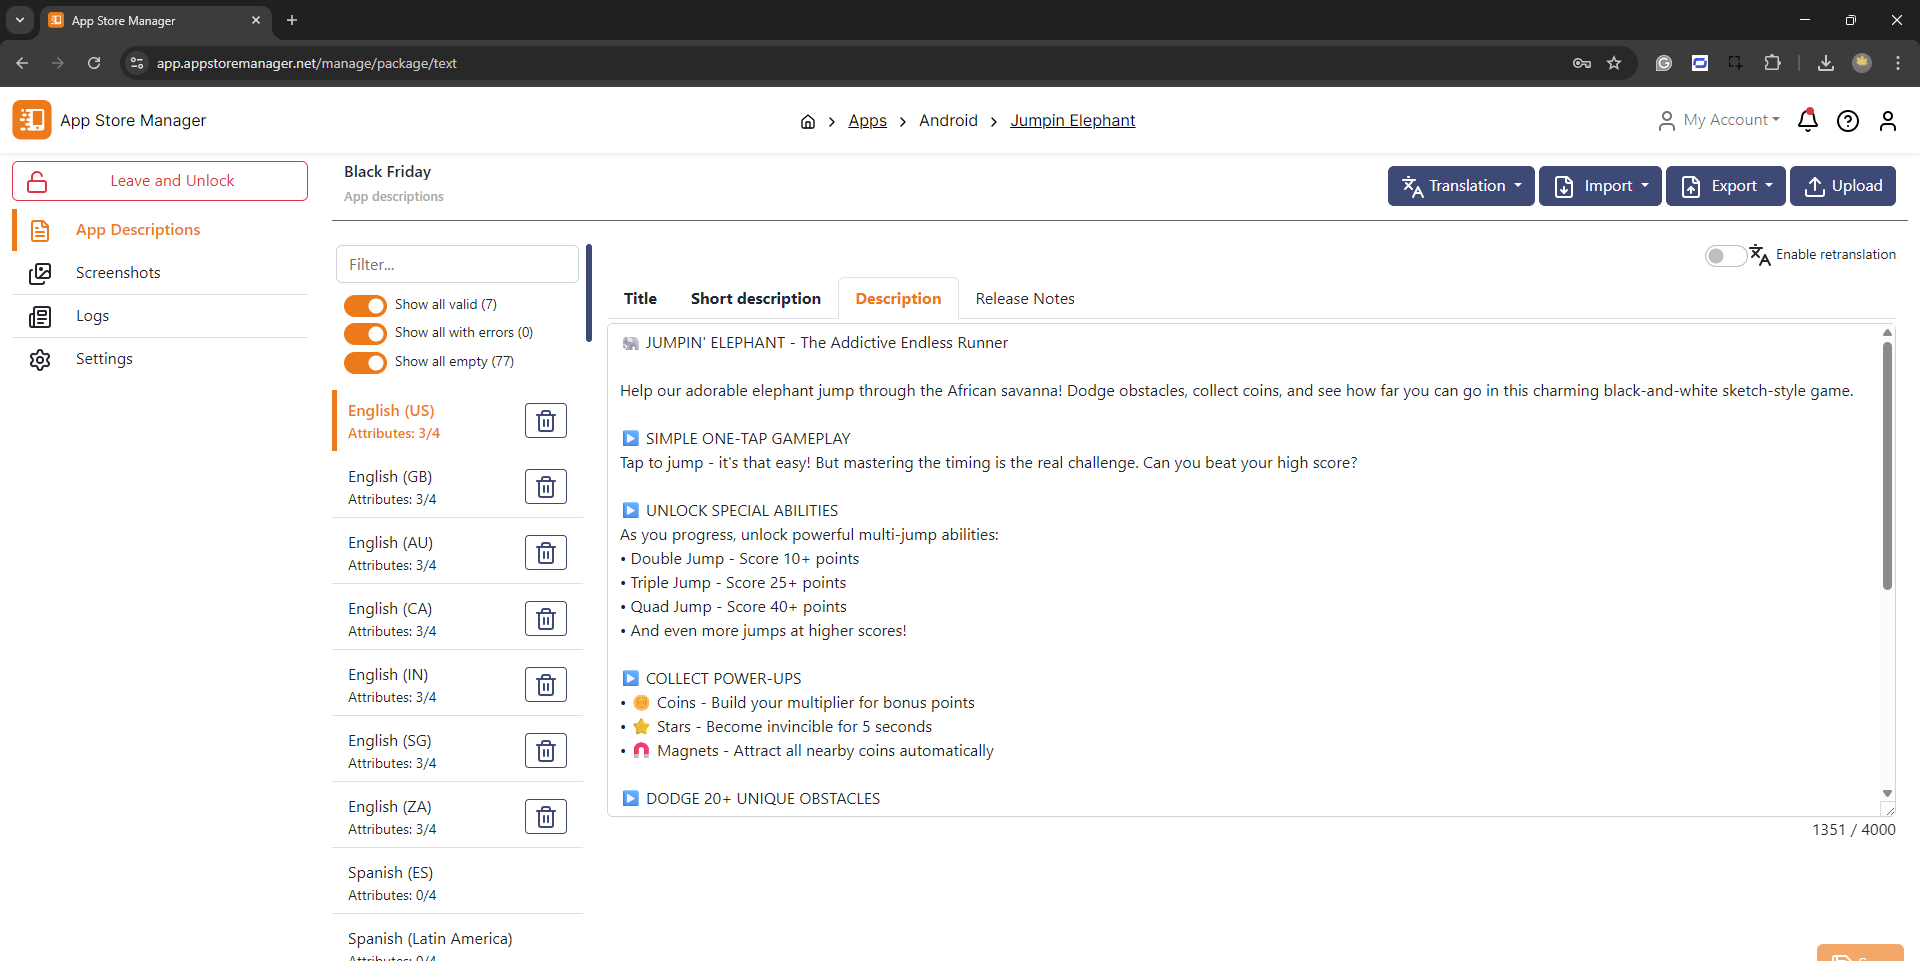Click the Upload button
The image size is (1920, 961).
click(x=1842, y=186)
